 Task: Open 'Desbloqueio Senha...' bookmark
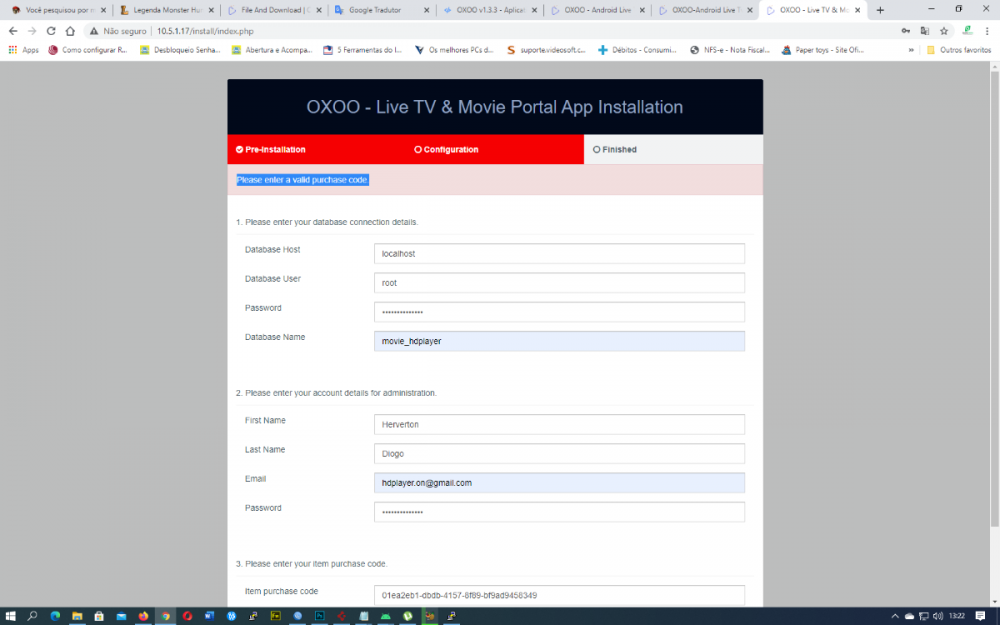point(180,50)
